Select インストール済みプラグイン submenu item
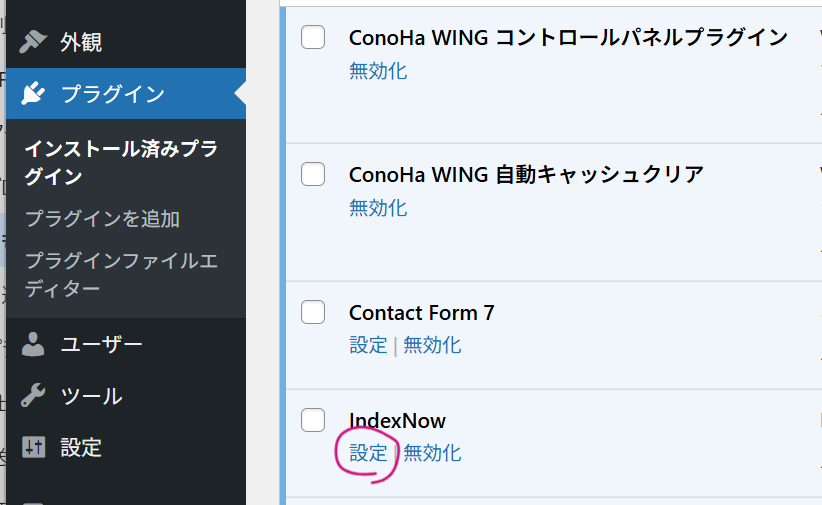Viewport: 822px width, 505px height. (121, 163)
